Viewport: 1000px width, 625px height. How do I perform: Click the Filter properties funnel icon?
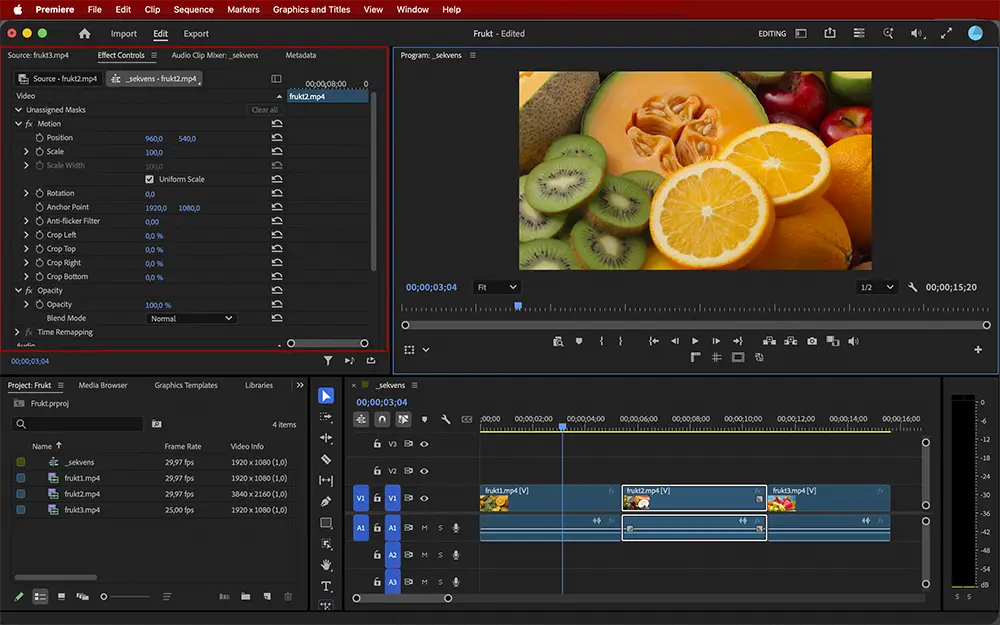tap(328, 361)
